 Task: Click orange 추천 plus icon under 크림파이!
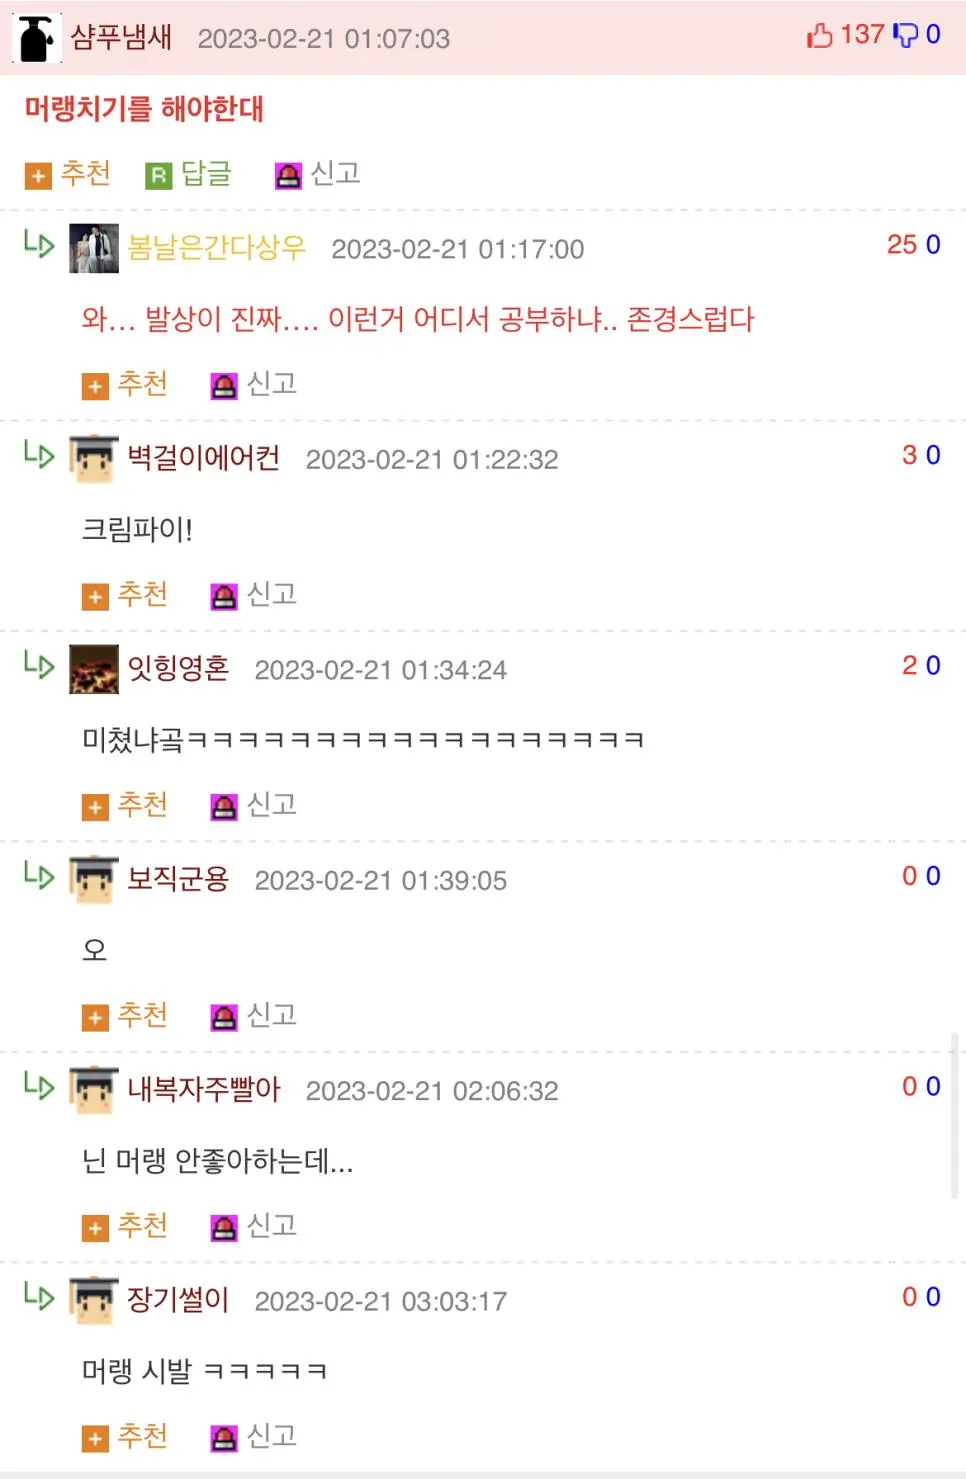tap(95, 597)
